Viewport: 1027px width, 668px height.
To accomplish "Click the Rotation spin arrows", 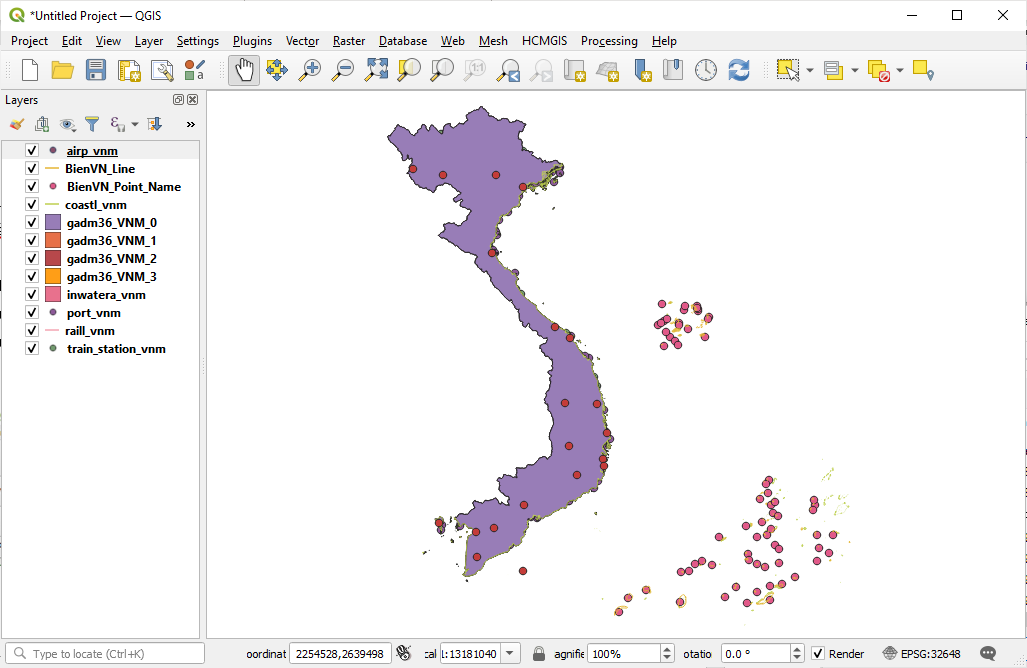I will point(797,654).
